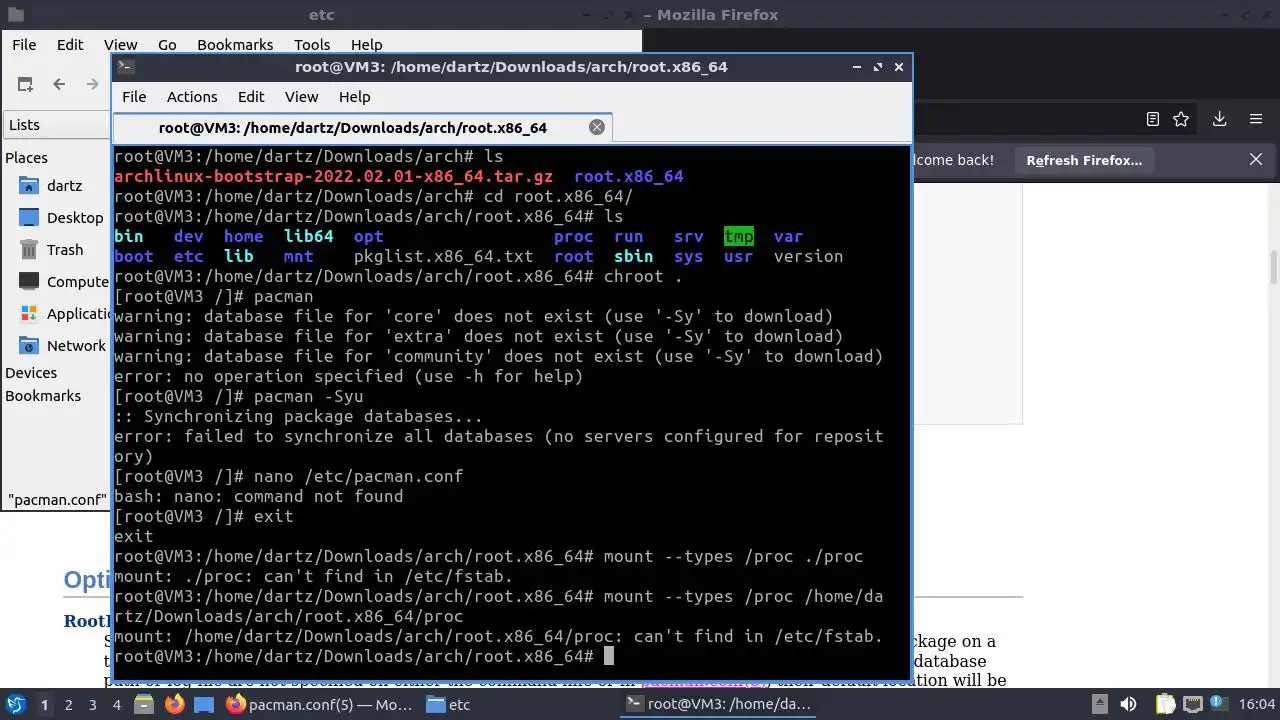Switch to workspace 1

[44, 705]
